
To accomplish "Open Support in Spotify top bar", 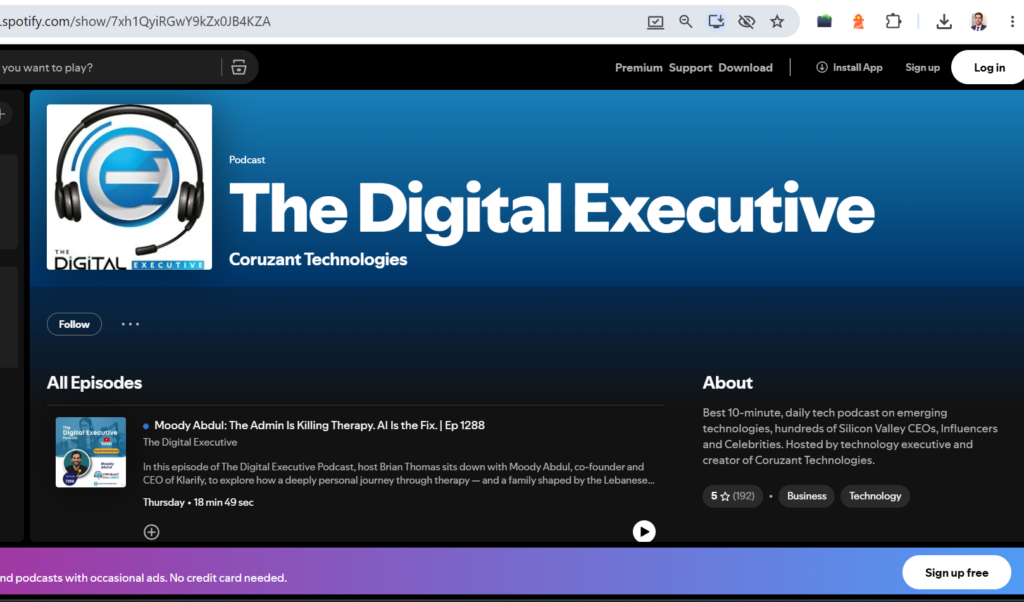I will (x=690, y=68).
